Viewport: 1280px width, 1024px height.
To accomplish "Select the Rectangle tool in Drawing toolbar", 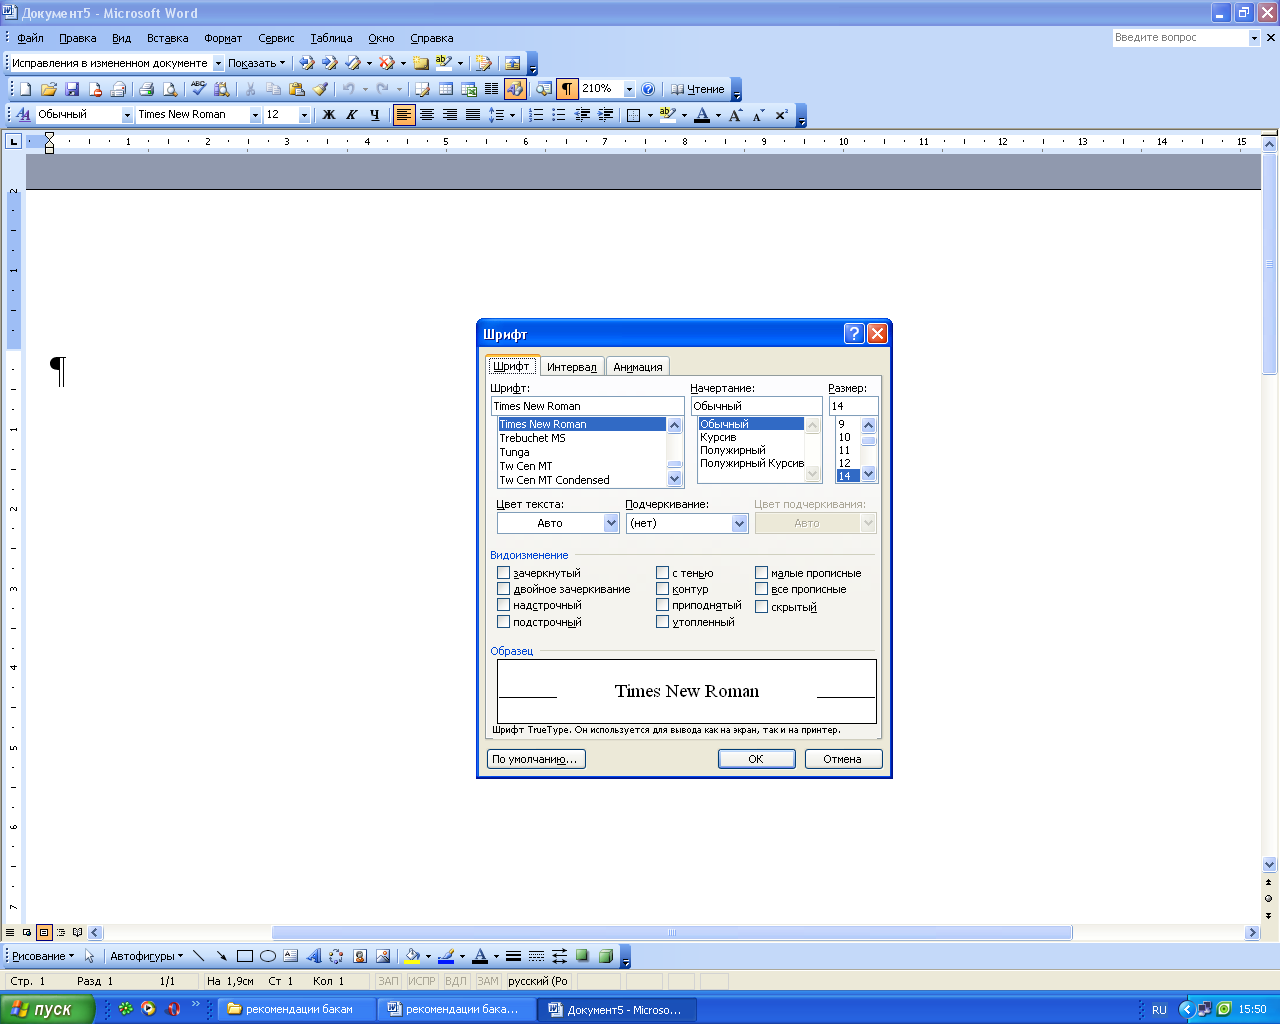I will [244, 956].
